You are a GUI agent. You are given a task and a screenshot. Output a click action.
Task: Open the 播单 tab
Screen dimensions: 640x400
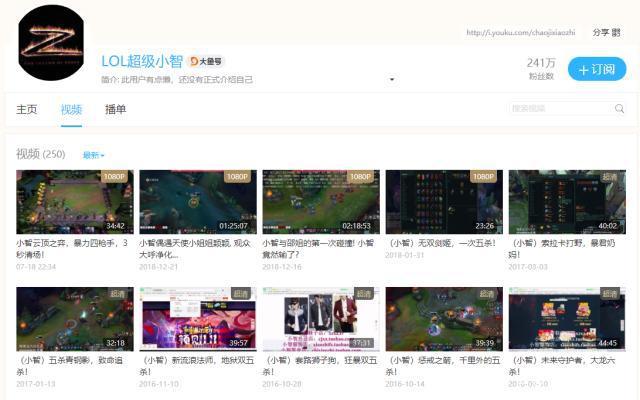point(116,109)
